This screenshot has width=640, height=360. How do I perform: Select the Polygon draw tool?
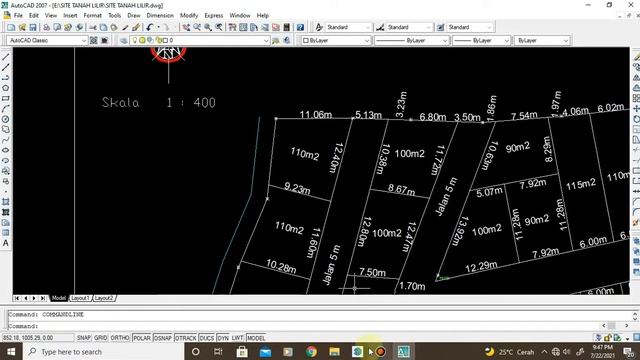point(6,88)
